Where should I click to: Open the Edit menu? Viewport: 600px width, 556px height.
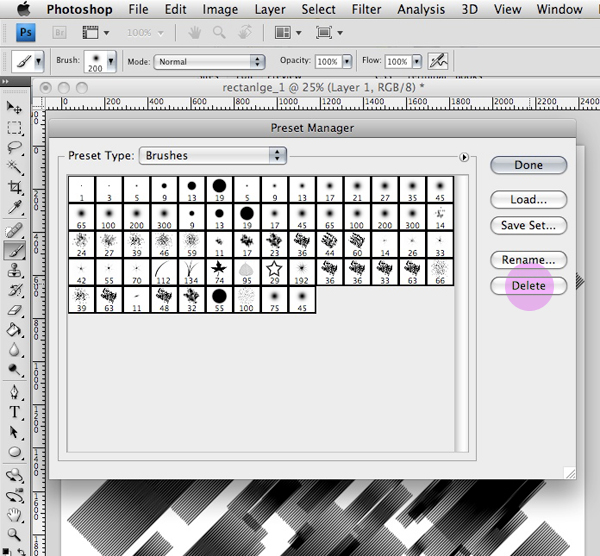(x=175, y=9)
